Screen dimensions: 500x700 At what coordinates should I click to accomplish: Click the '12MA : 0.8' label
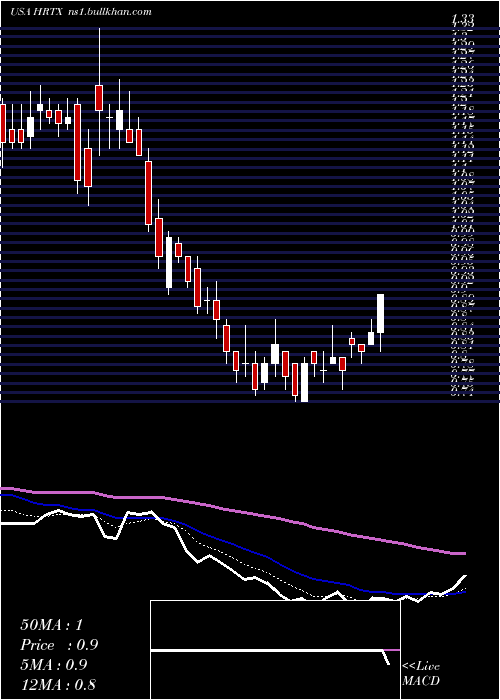click(x=58, y=685)
